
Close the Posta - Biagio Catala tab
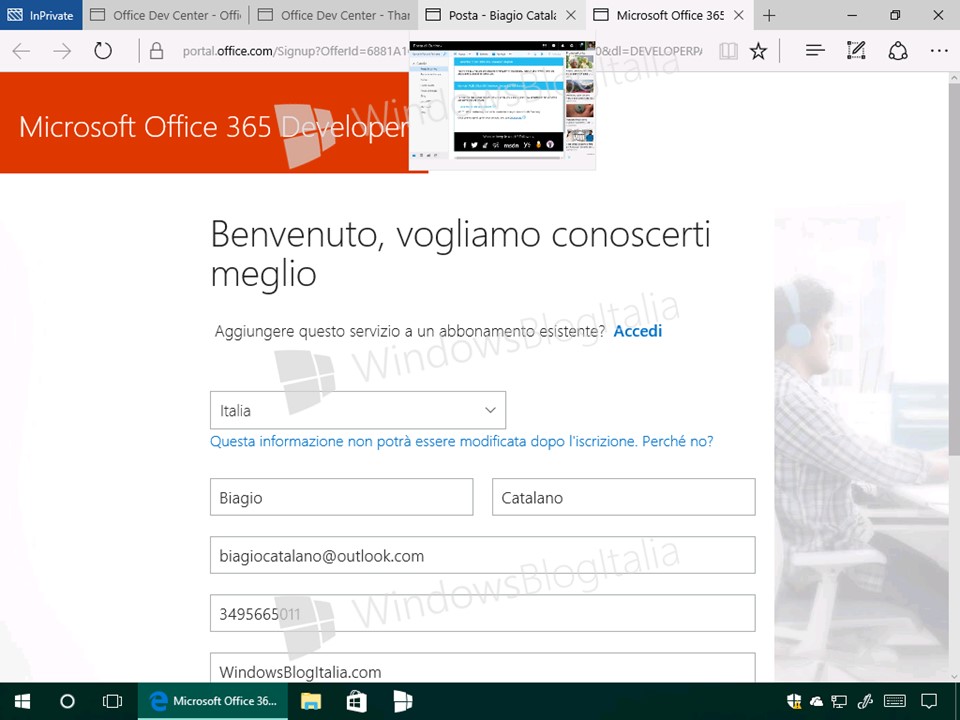571,15
